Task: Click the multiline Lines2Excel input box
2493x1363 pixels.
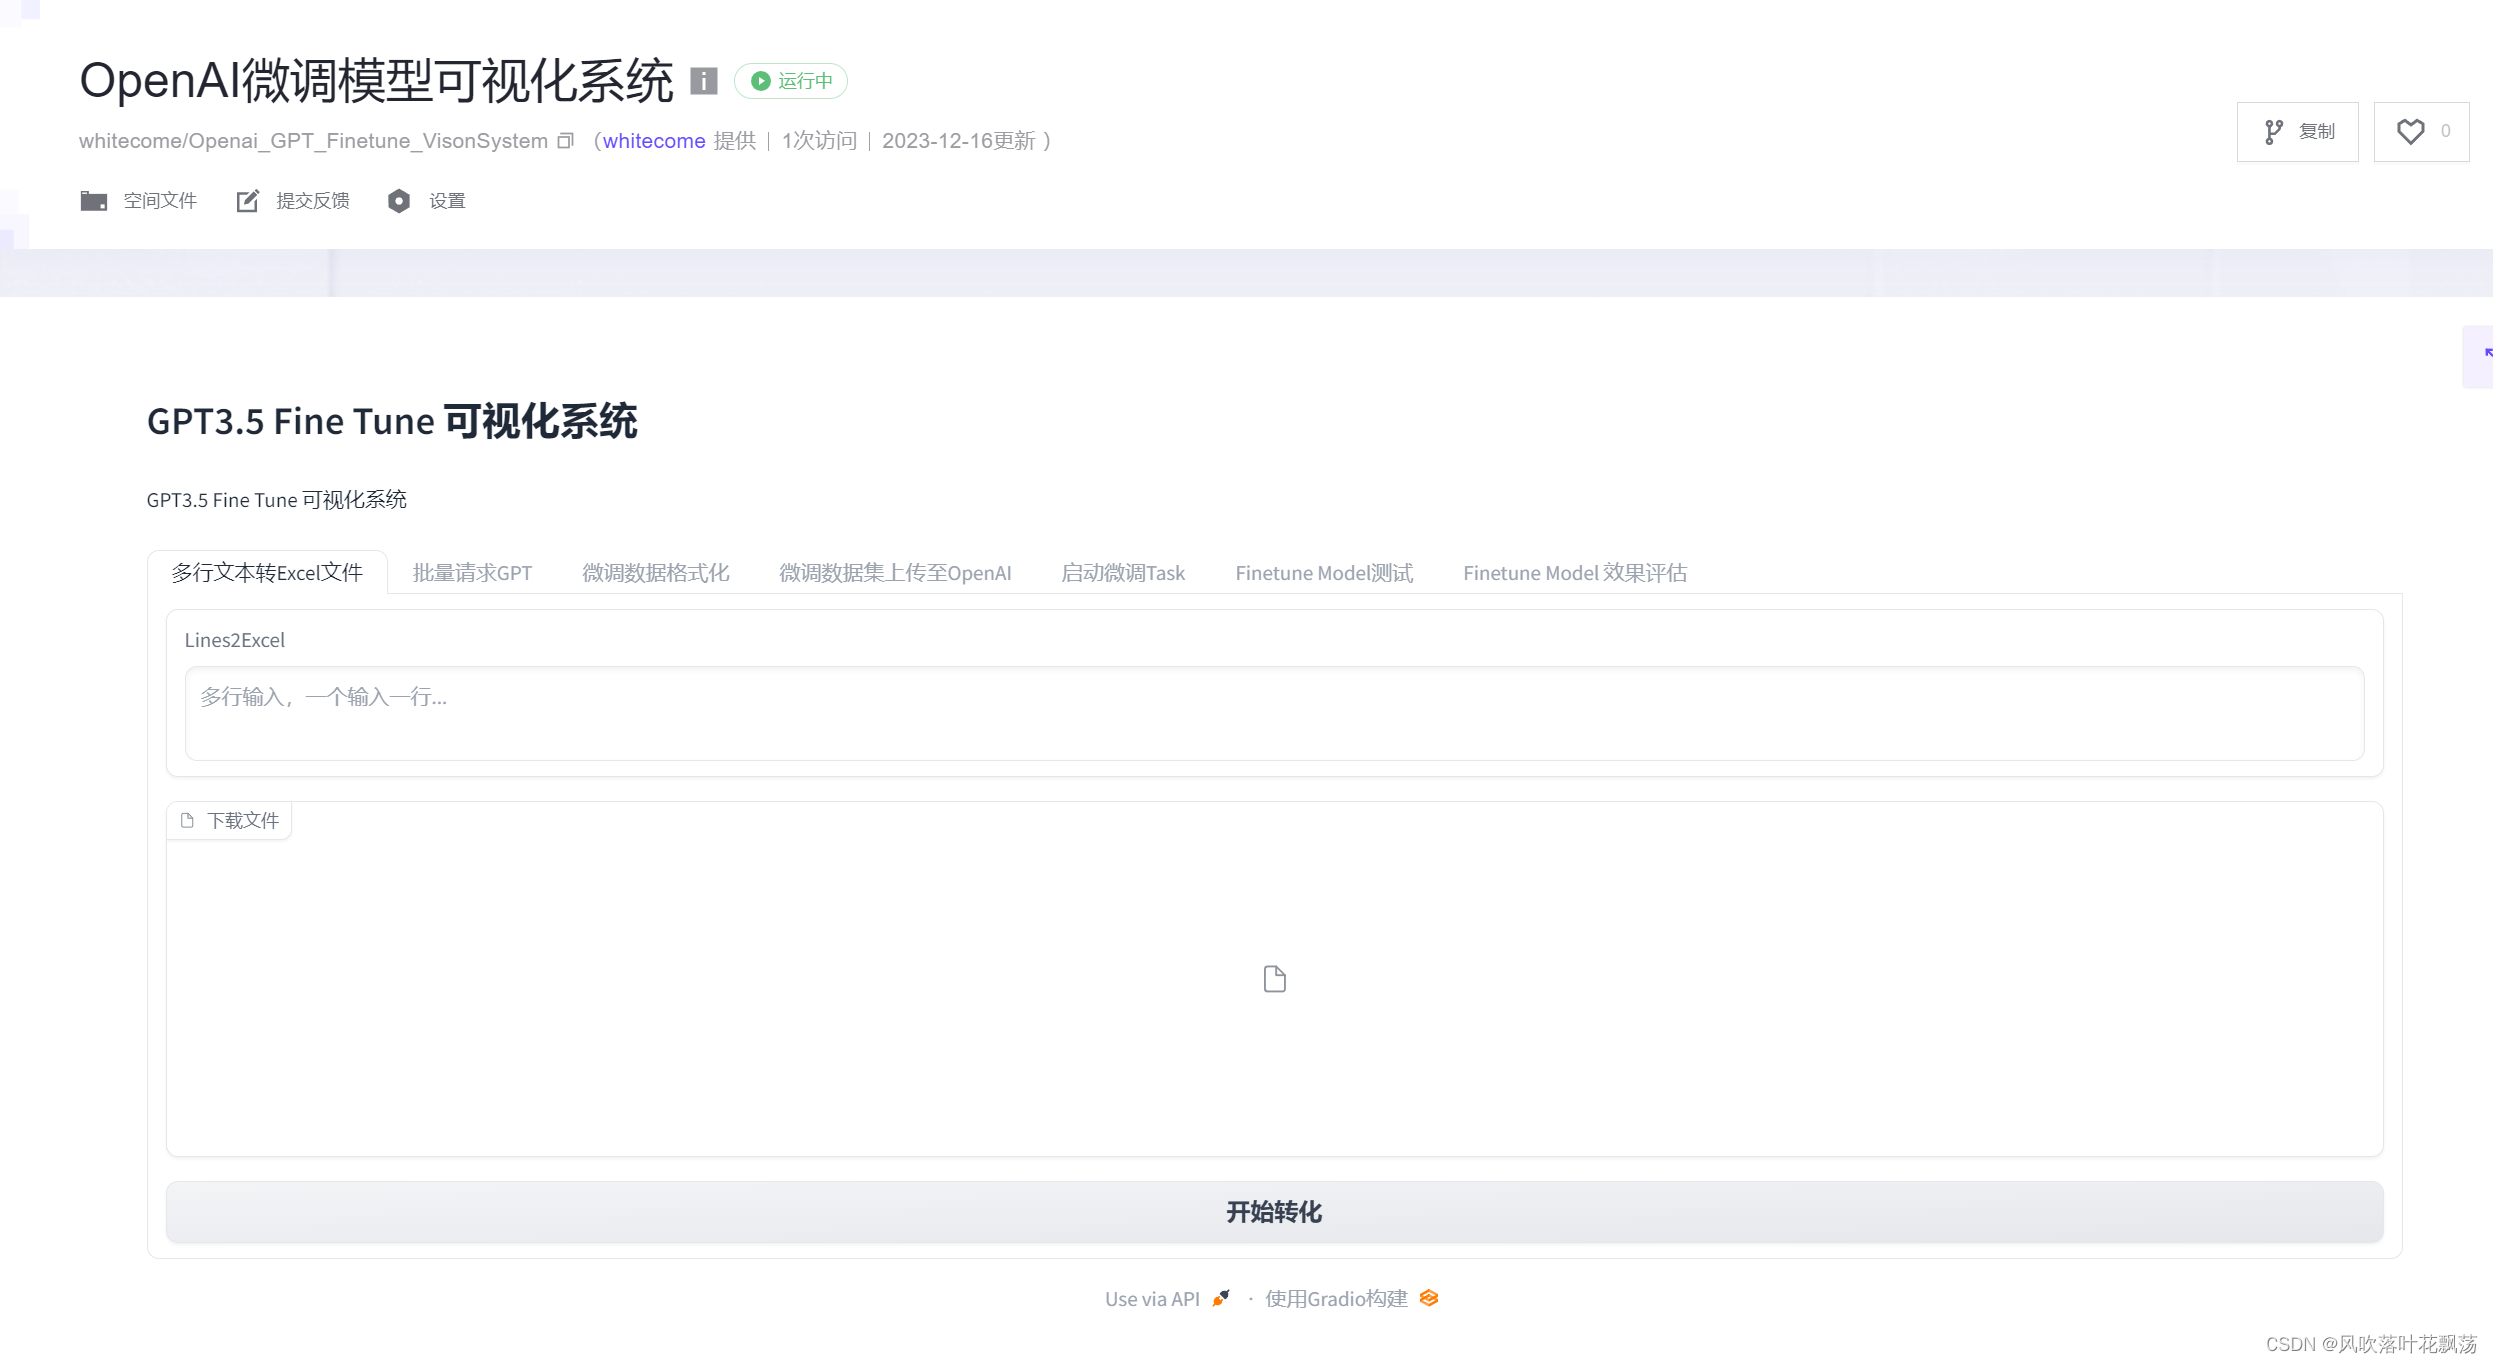Action: tap(1273, 712)
